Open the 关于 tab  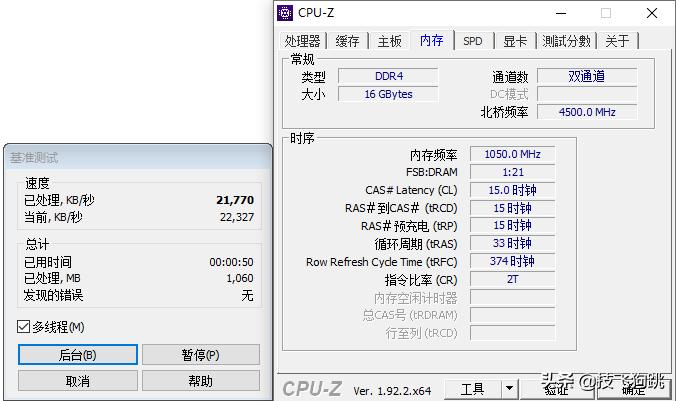coord(617,41)
